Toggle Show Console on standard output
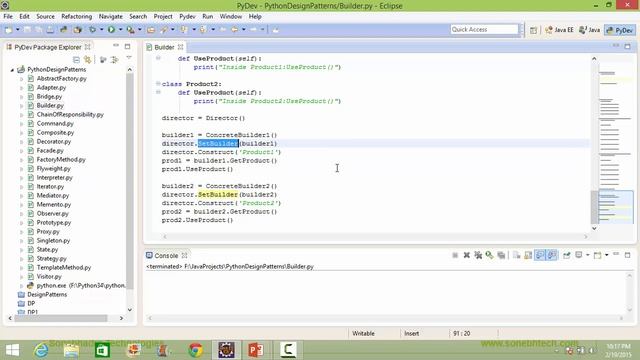640x360 pixels. [540, 255]
